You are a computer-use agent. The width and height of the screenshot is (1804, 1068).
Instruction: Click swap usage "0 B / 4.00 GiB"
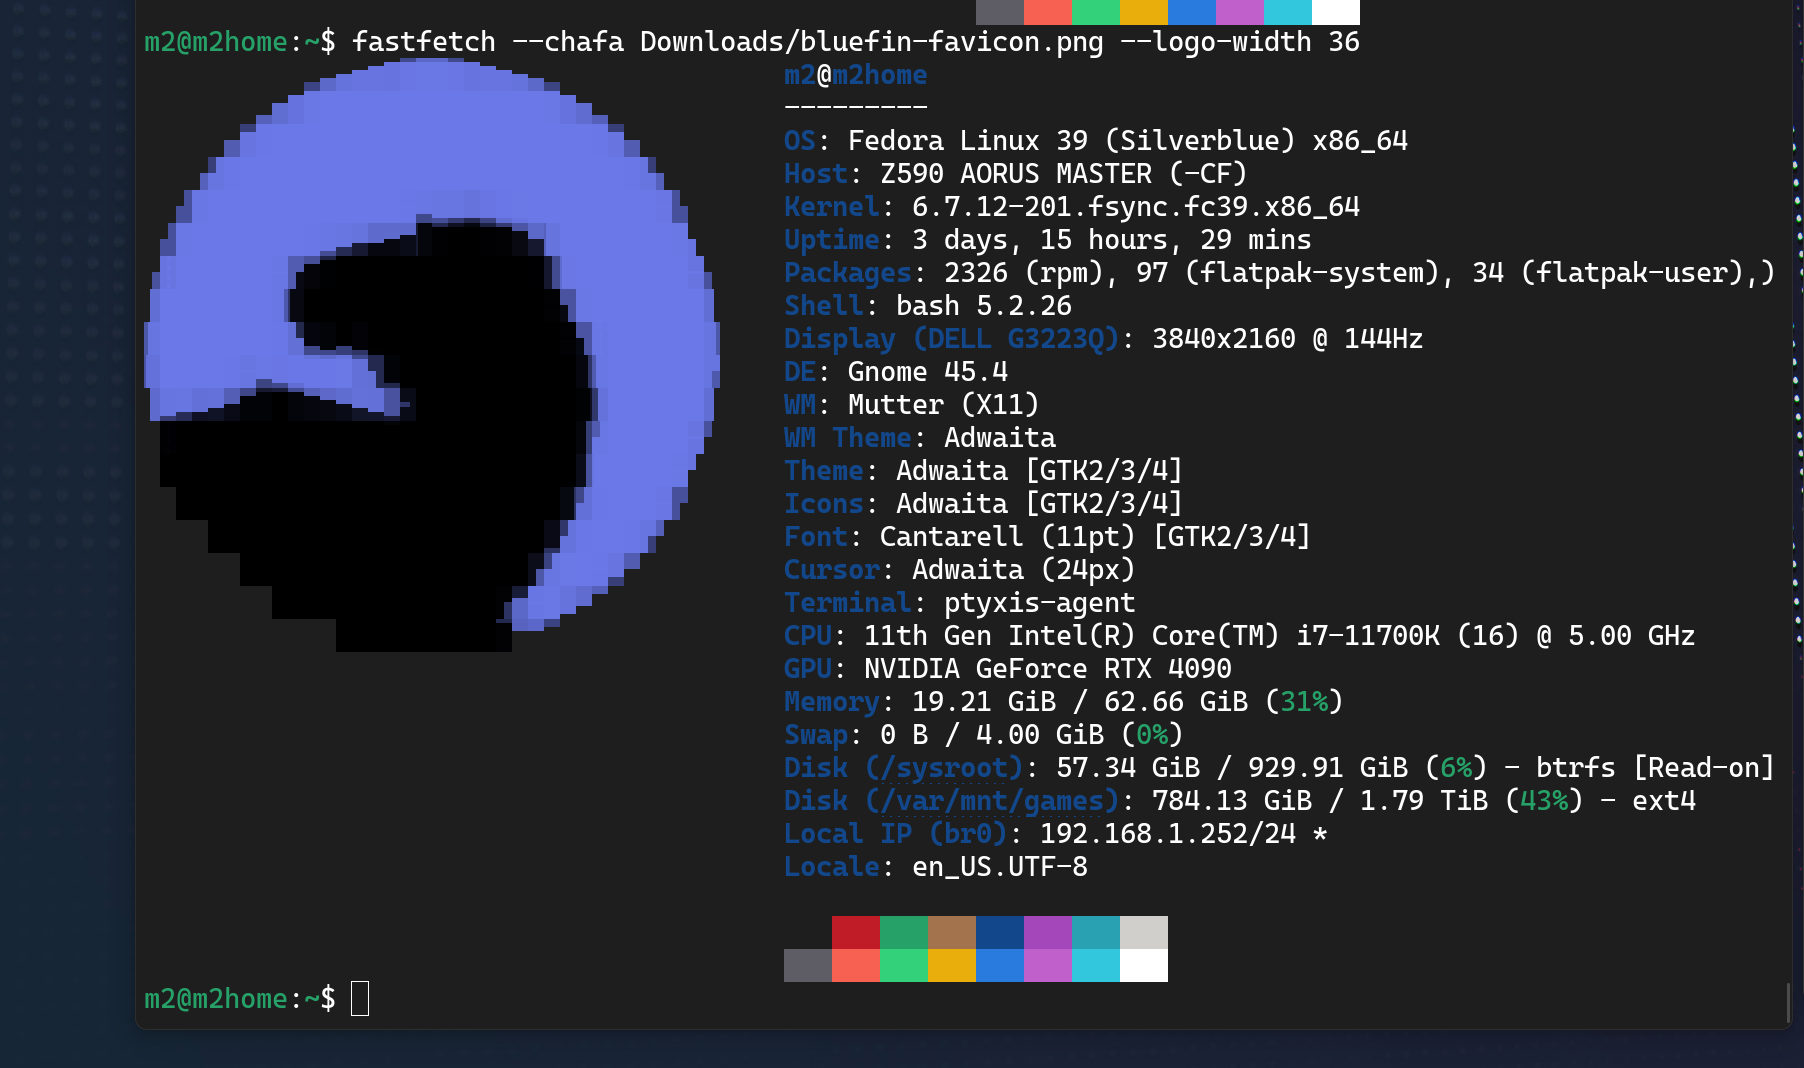tap(992, 735)
